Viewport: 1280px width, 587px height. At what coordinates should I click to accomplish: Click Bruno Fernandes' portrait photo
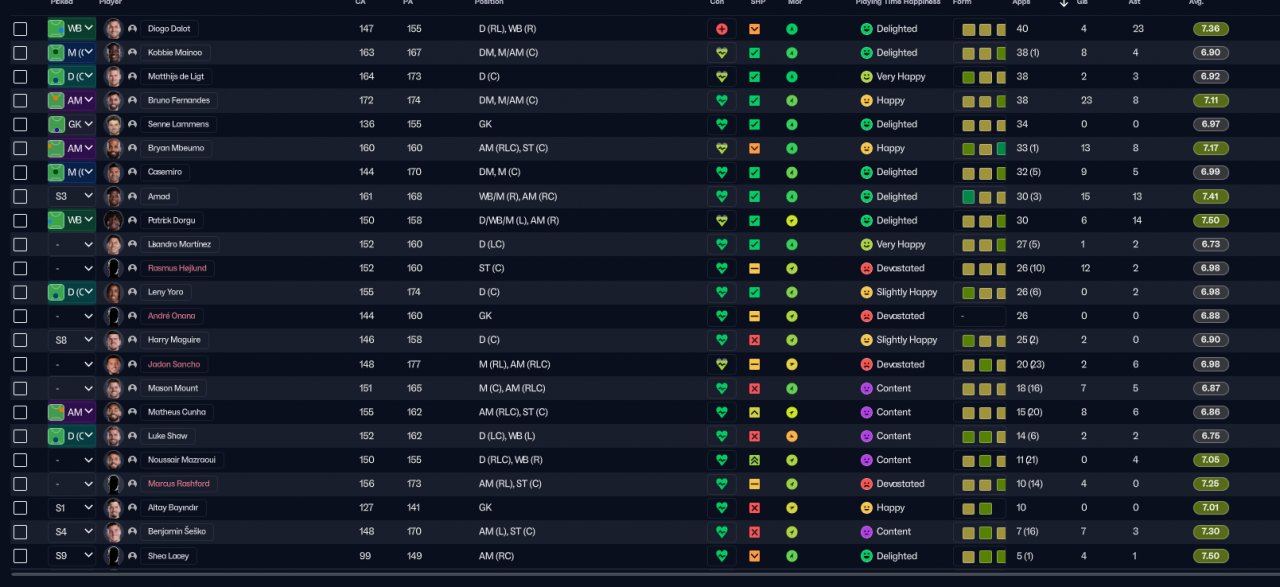pyautogui.click(x=113, y=101)
